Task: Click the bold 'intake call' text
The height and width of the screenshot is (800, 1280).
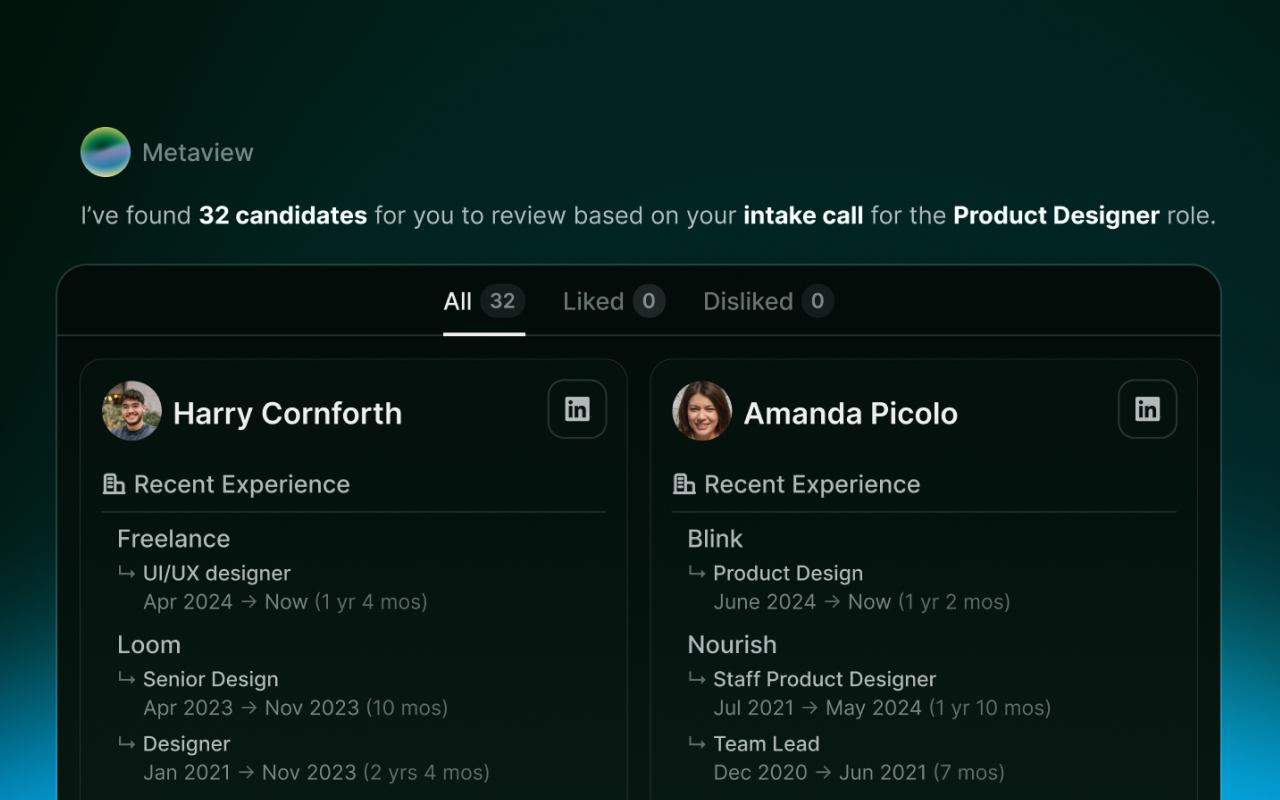Action: [x=803, y=216]
